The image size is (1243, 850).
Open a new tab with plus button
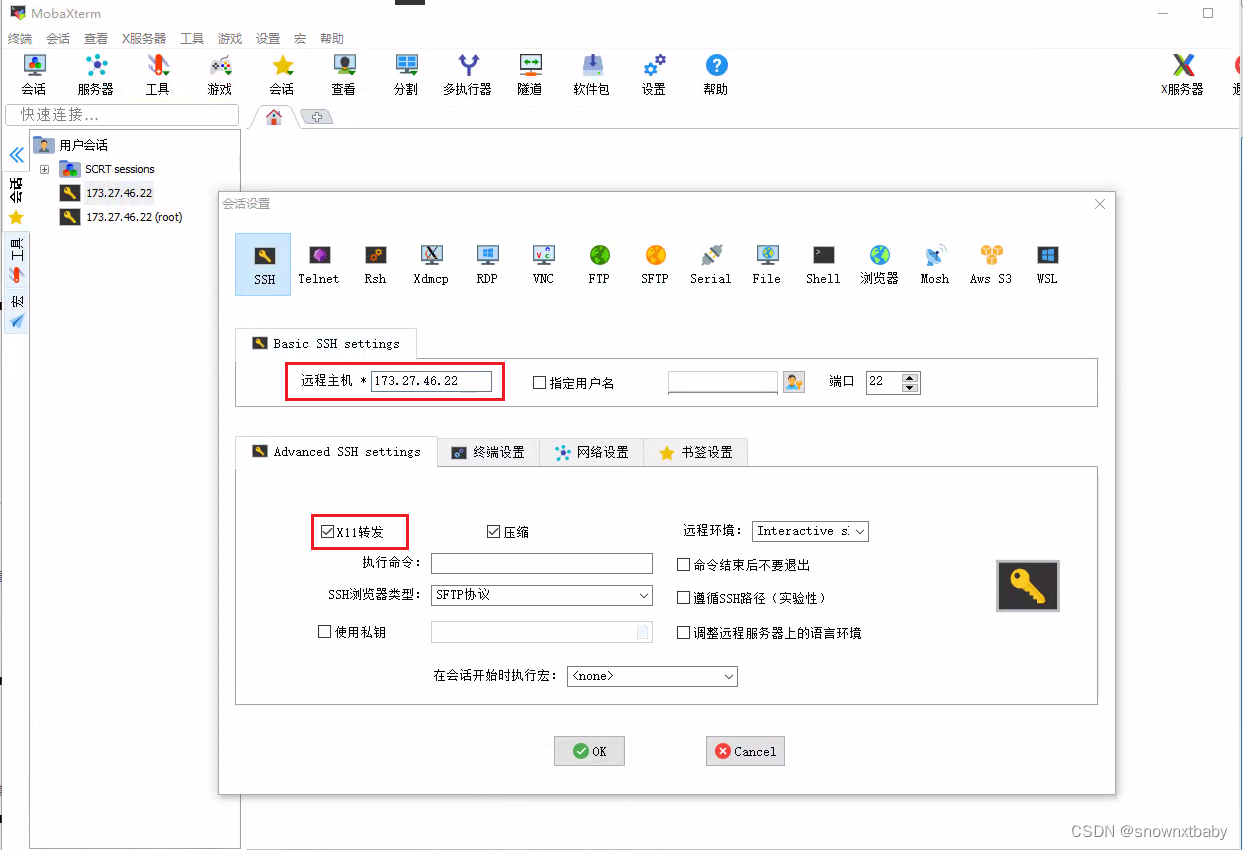pos(317,117)
